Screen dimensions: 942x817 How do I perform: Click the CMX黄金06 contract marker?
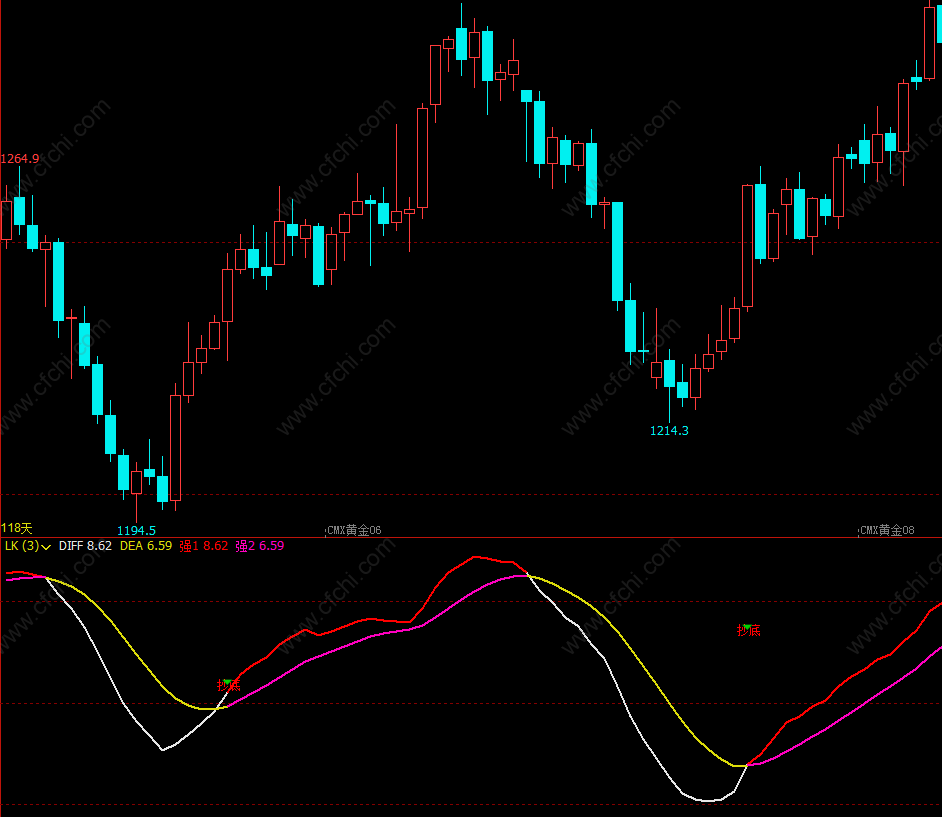(354, 530)
